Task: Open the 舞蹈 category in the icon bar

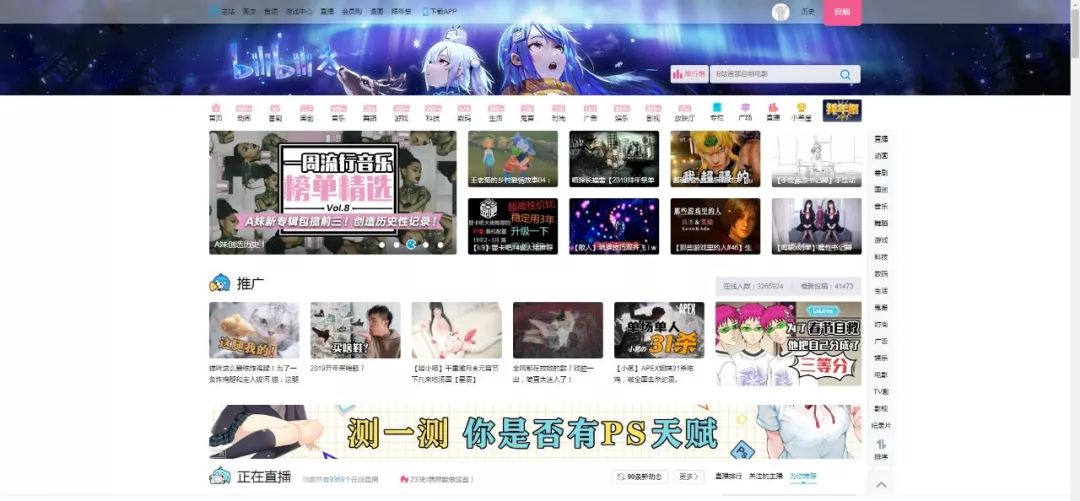Action: (370, 112)
